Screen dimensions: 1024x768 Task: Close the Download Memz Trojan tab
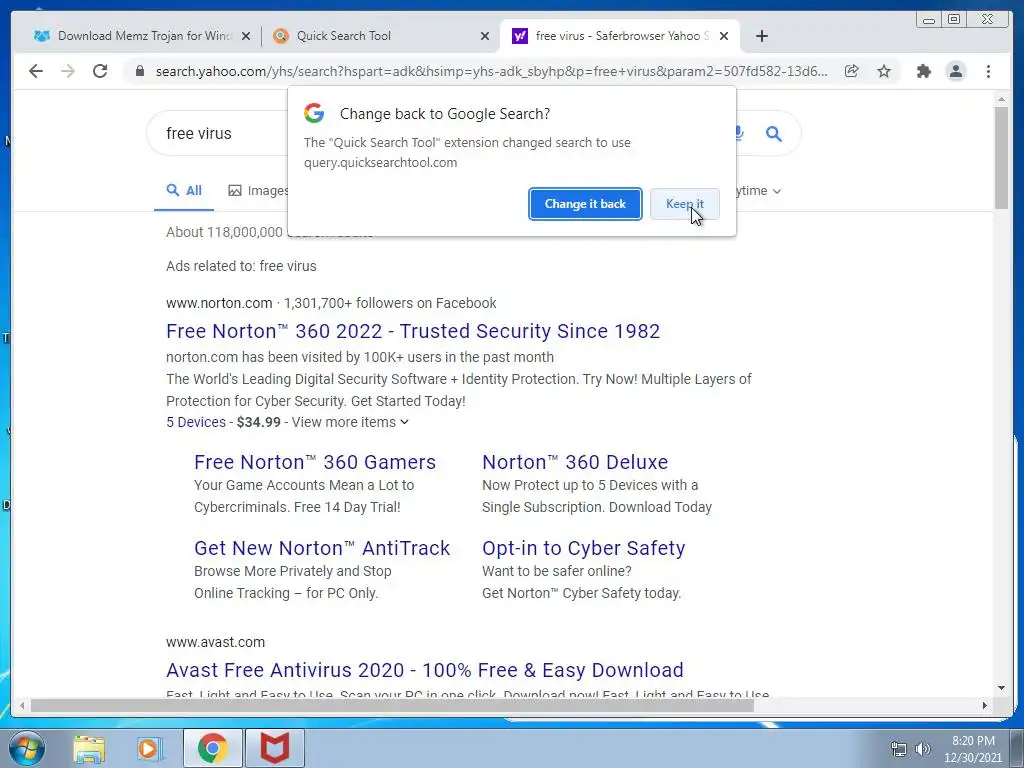246,37
